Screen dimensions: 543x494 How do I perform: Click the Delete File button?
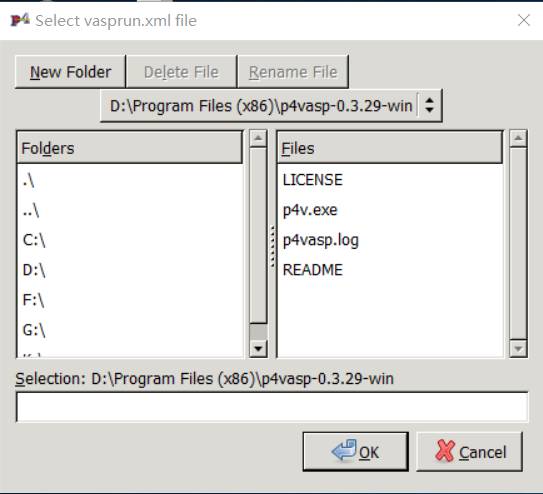(x=181, y=72)
